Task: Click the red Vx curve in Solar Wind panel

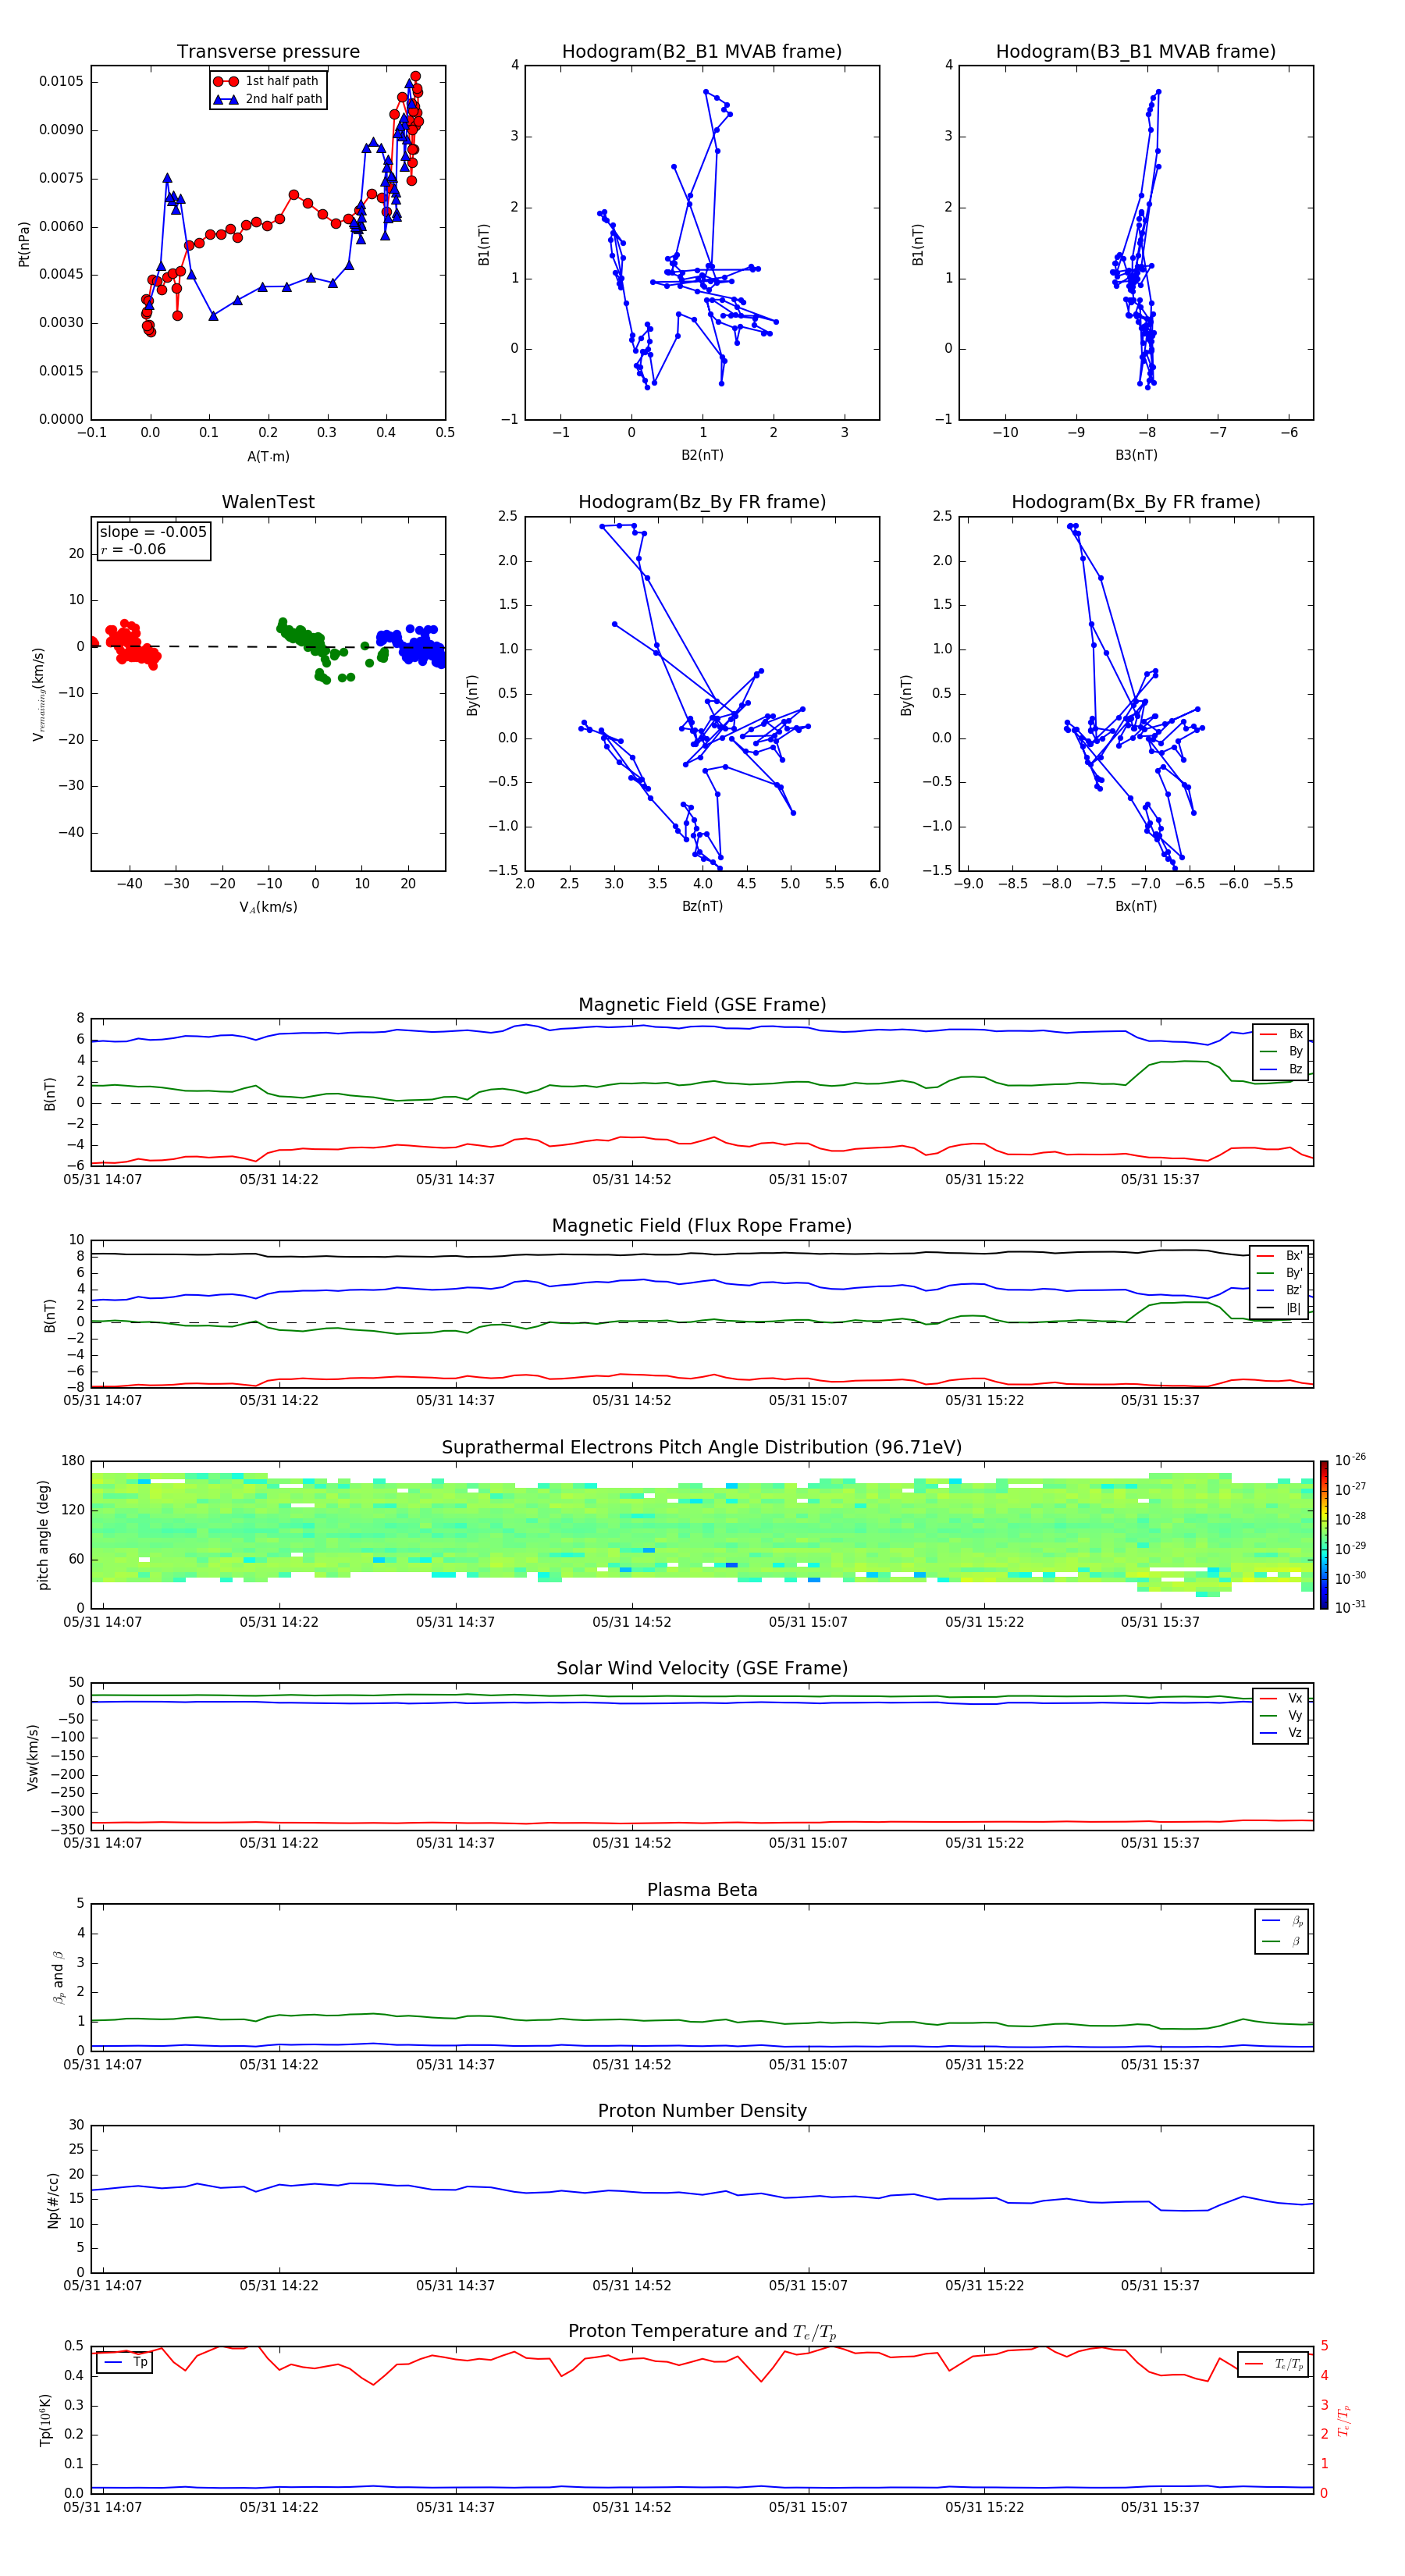Action: coord(700,1823)
